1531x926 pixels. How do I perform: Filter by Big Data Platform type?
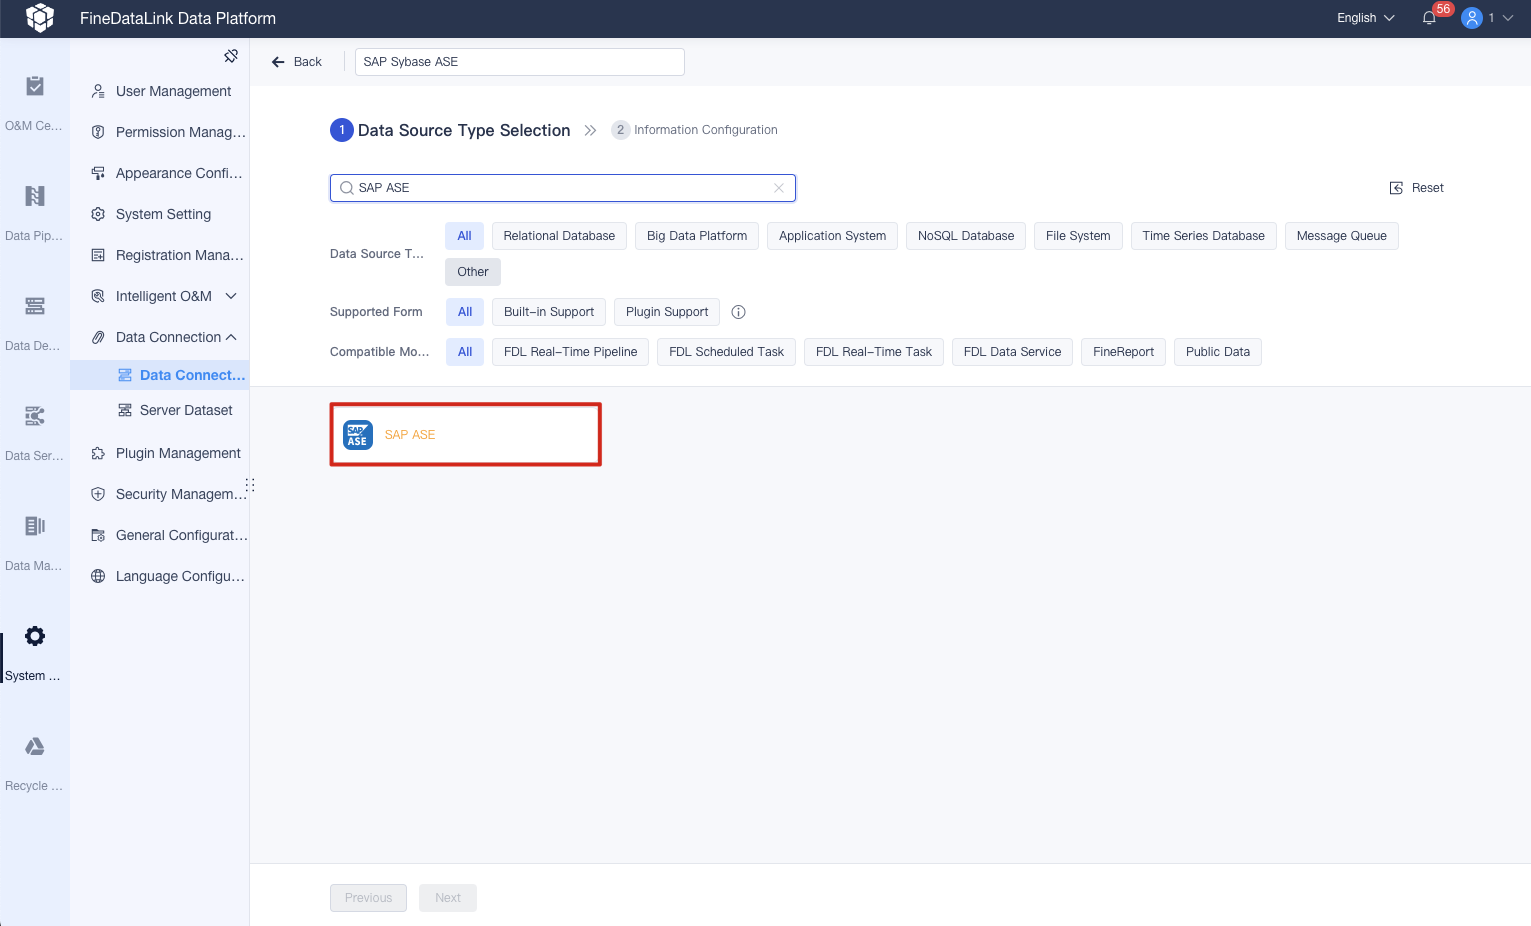click(697, 236)
